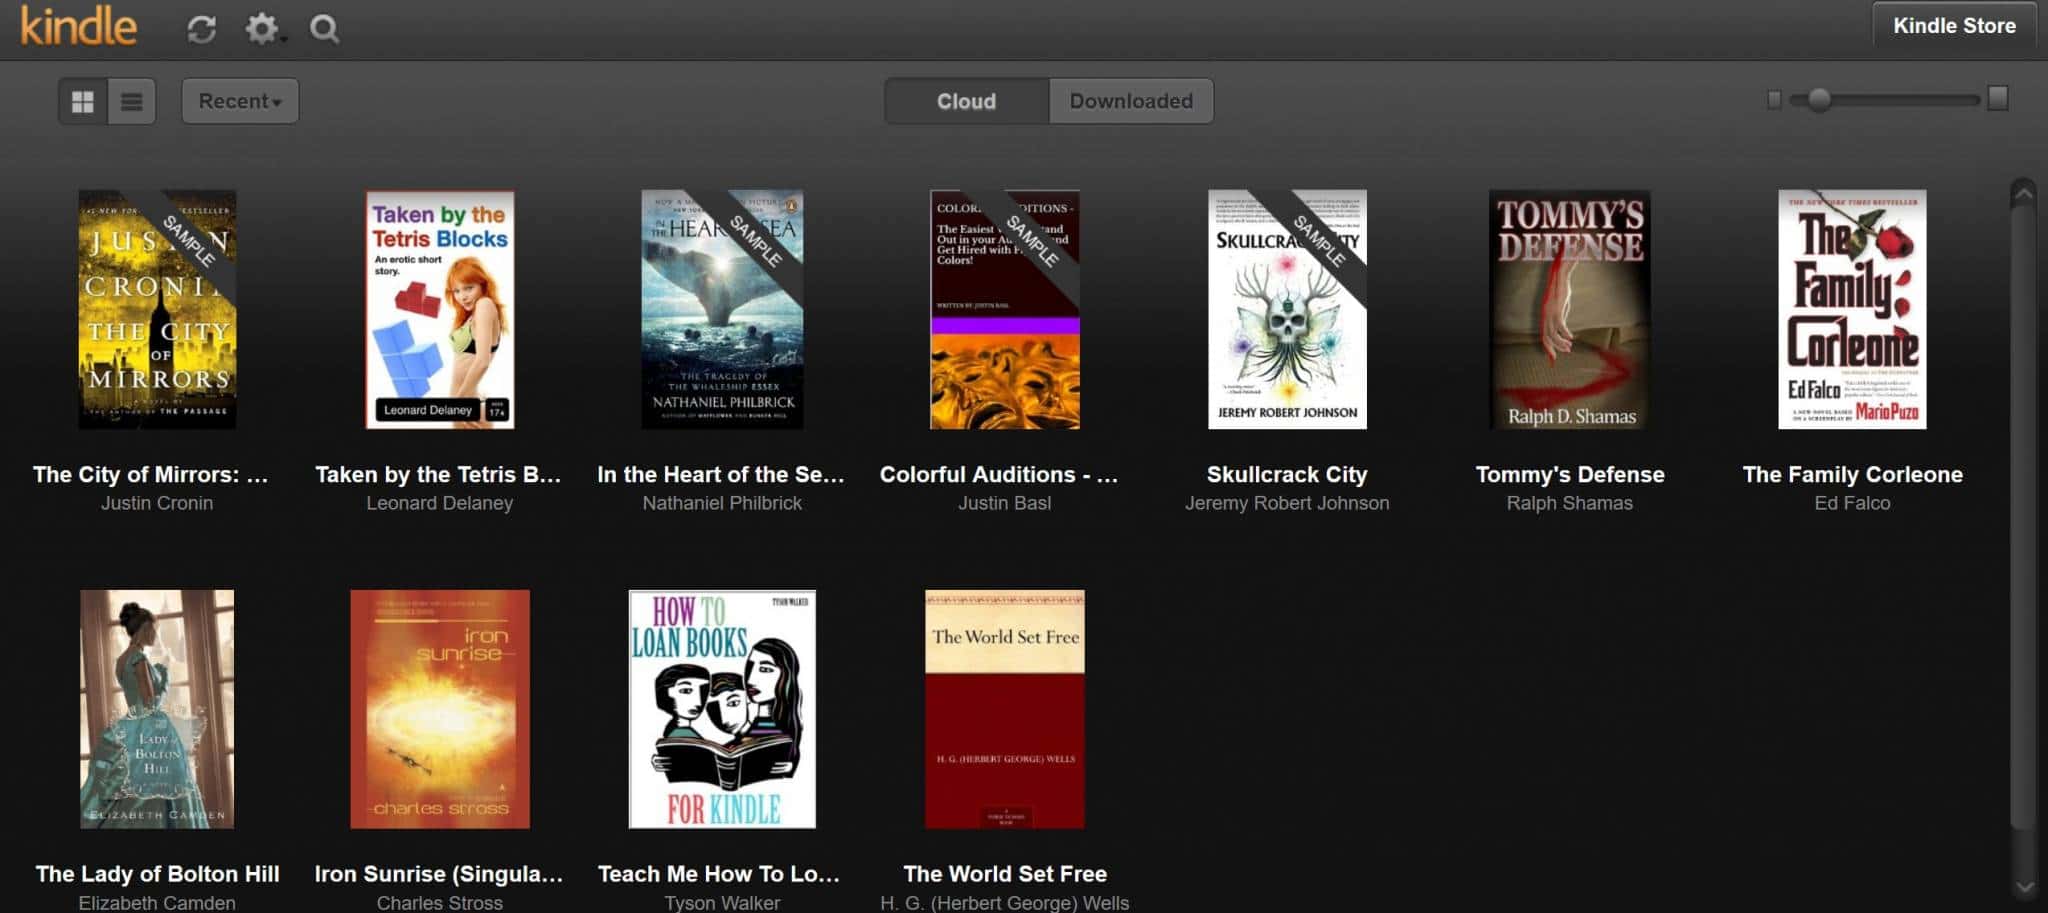2048x913 pixels.
Task: Open the search magnifier
Action: (x=324, y=29)
